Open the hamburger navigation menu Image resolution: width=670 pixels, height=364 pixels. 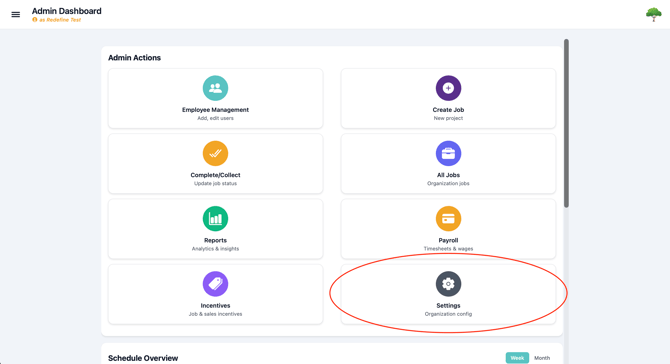point(15,15)
